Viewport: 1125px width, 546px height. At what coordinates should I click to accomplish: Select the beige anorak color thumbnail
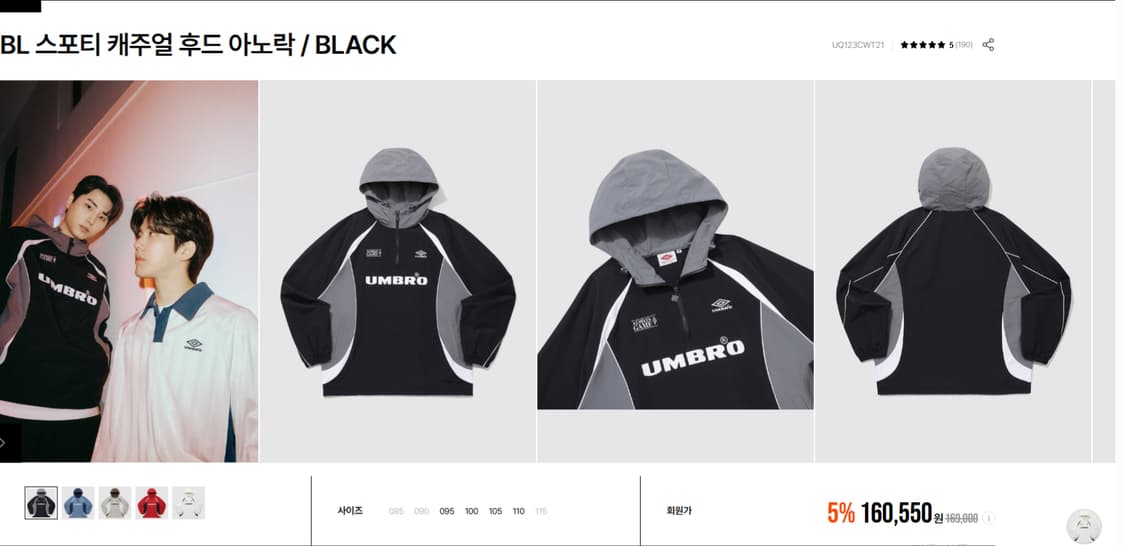(115, 502)
